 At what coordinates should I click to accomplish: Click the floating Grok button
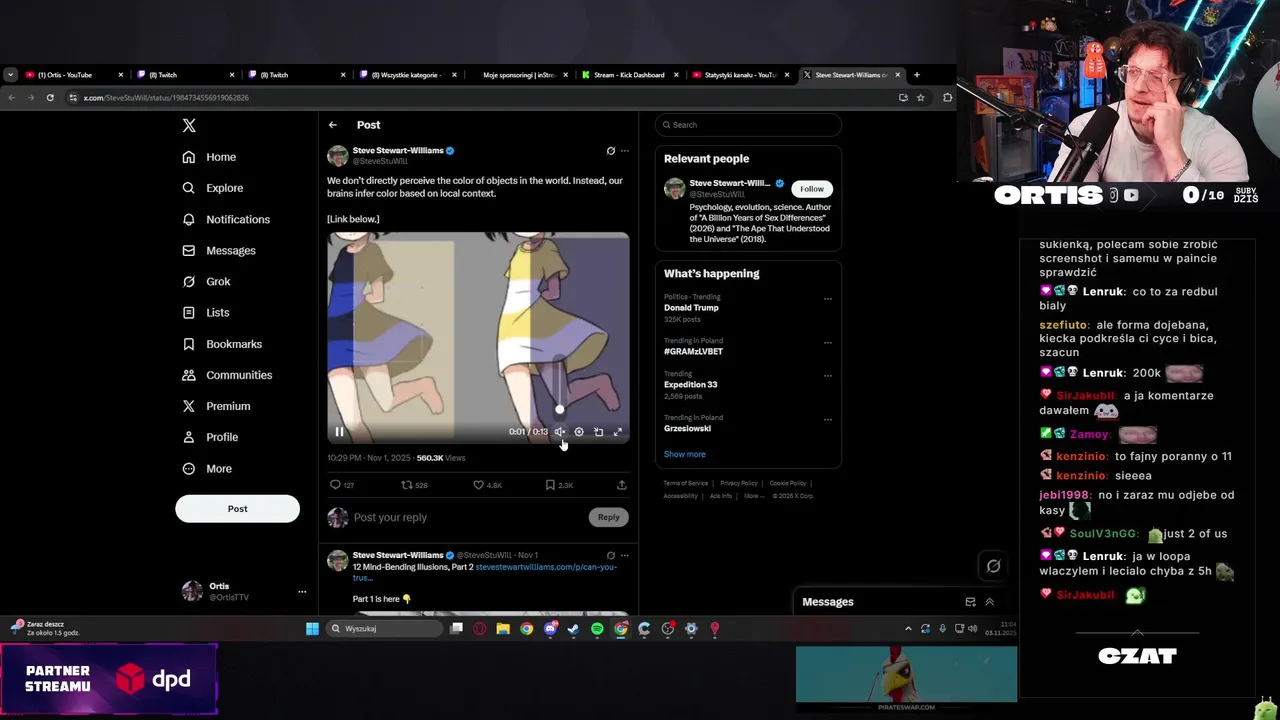click(x=993, y=566)
